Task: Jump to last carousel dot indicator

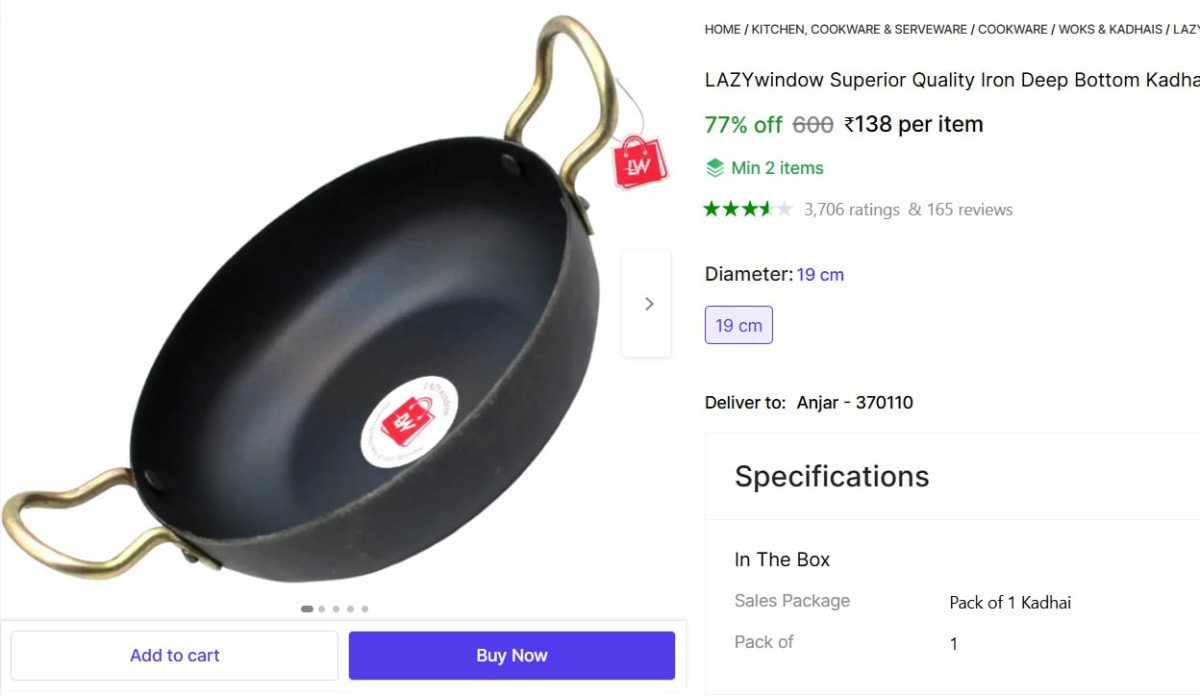Action: point(365,608)
